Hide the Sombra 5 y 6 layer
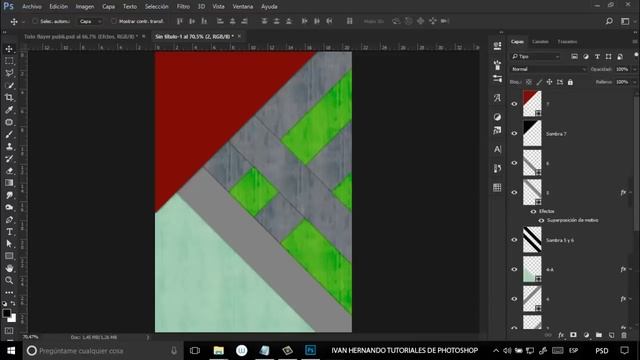 click(514, 240)
